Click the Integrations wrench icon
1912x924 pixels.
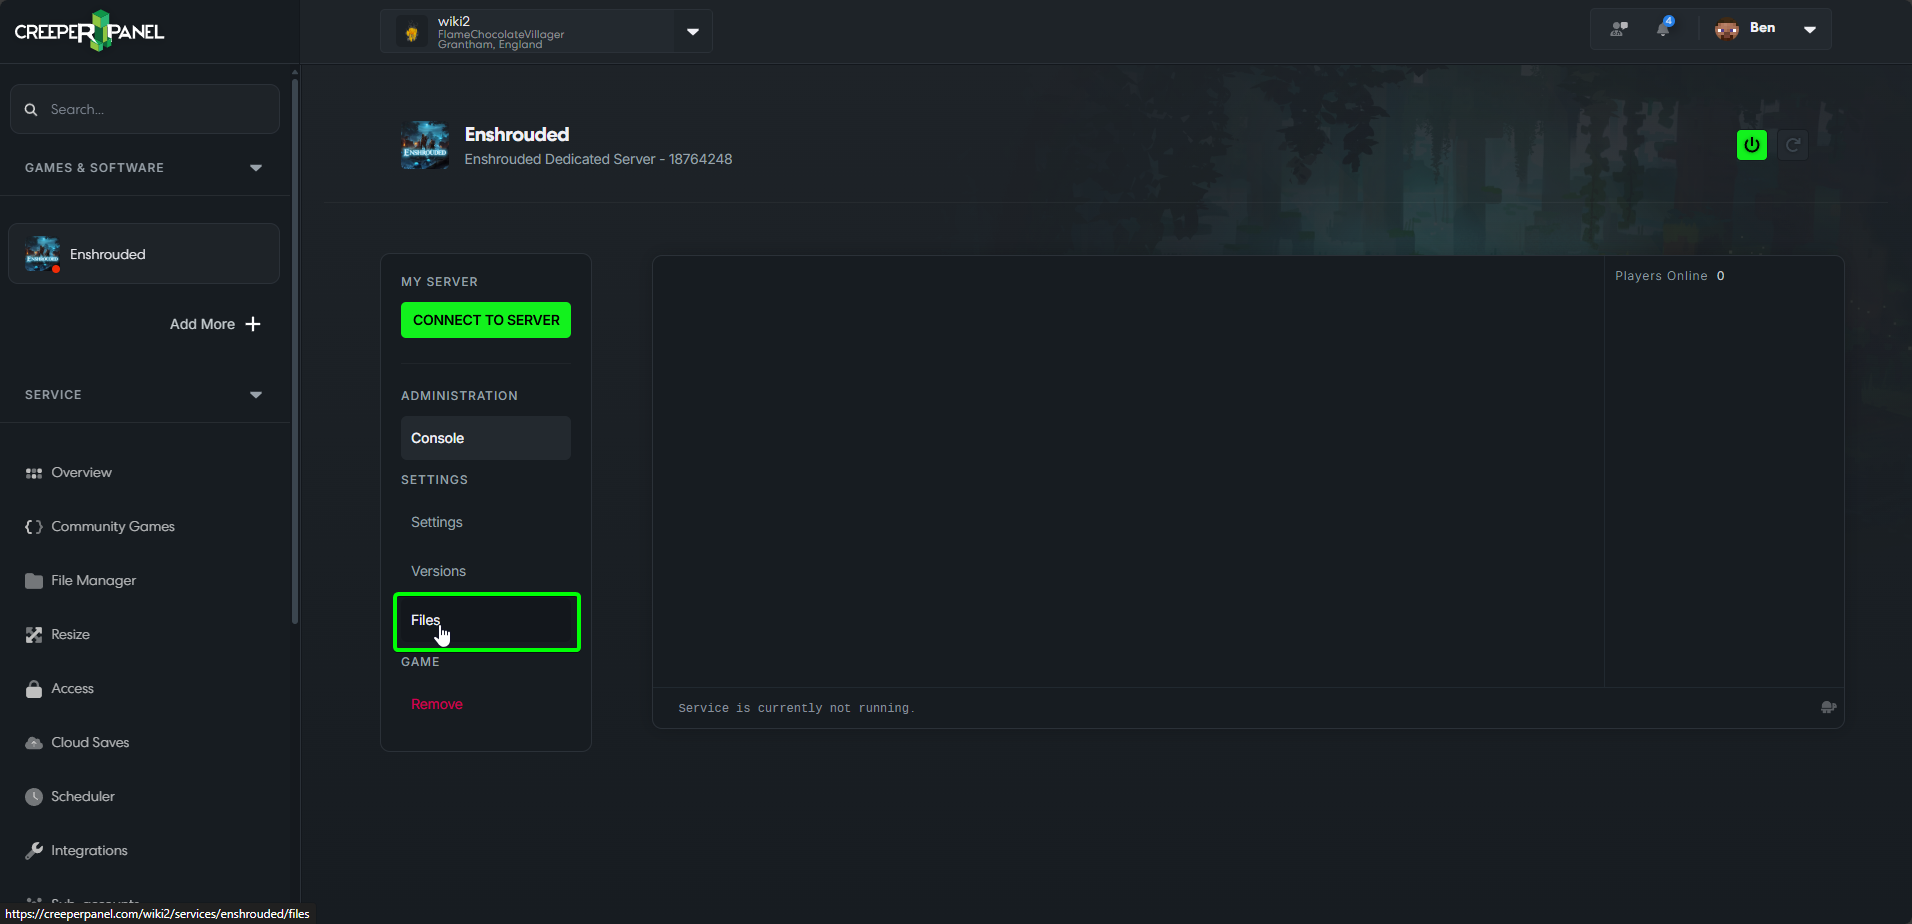pyautogui.click(x=34, y=851)
